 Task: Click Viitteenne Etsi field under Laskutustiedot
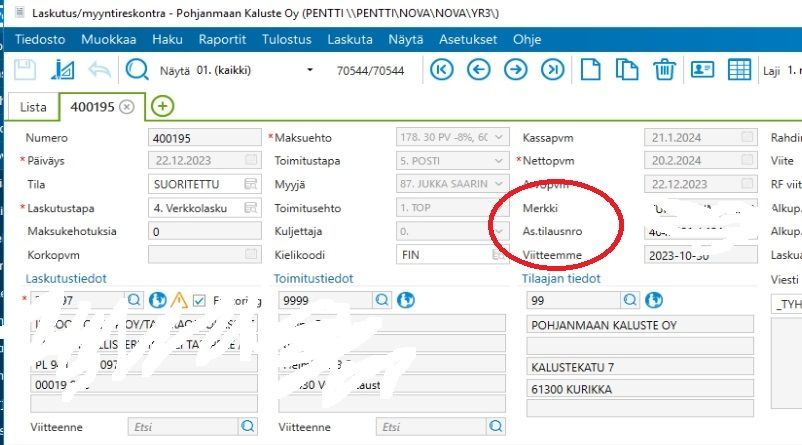[x=183, y=427]
